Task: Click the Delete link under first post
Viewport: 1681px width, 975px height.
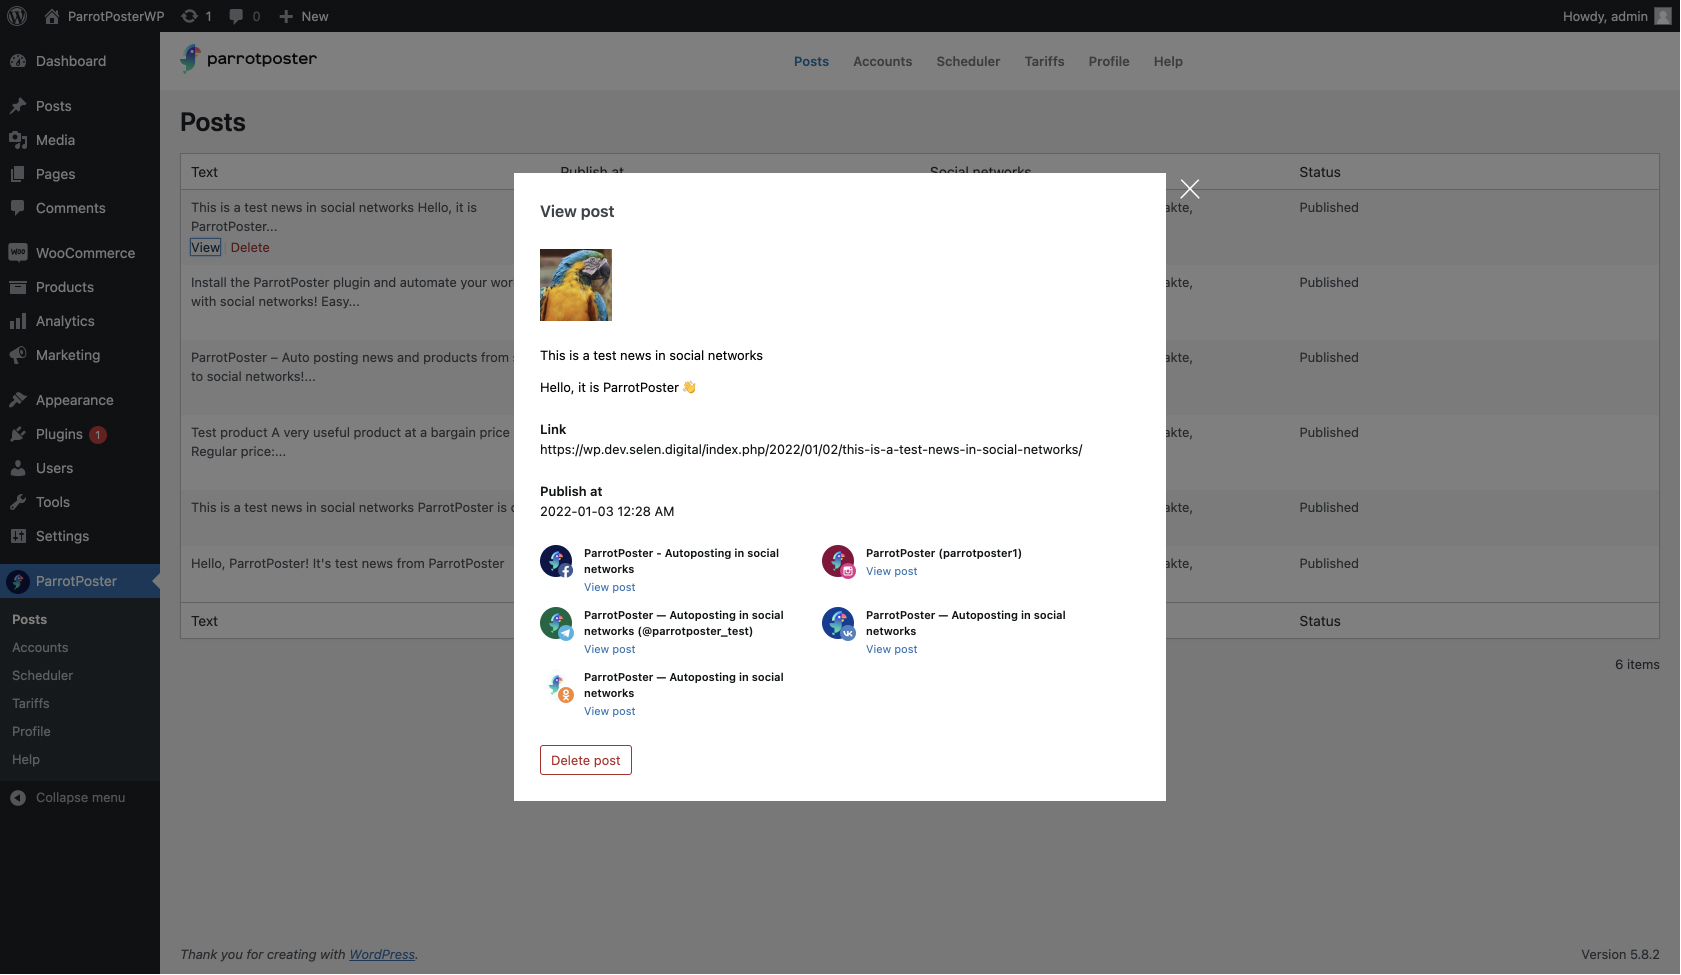Action: point(250,247)
